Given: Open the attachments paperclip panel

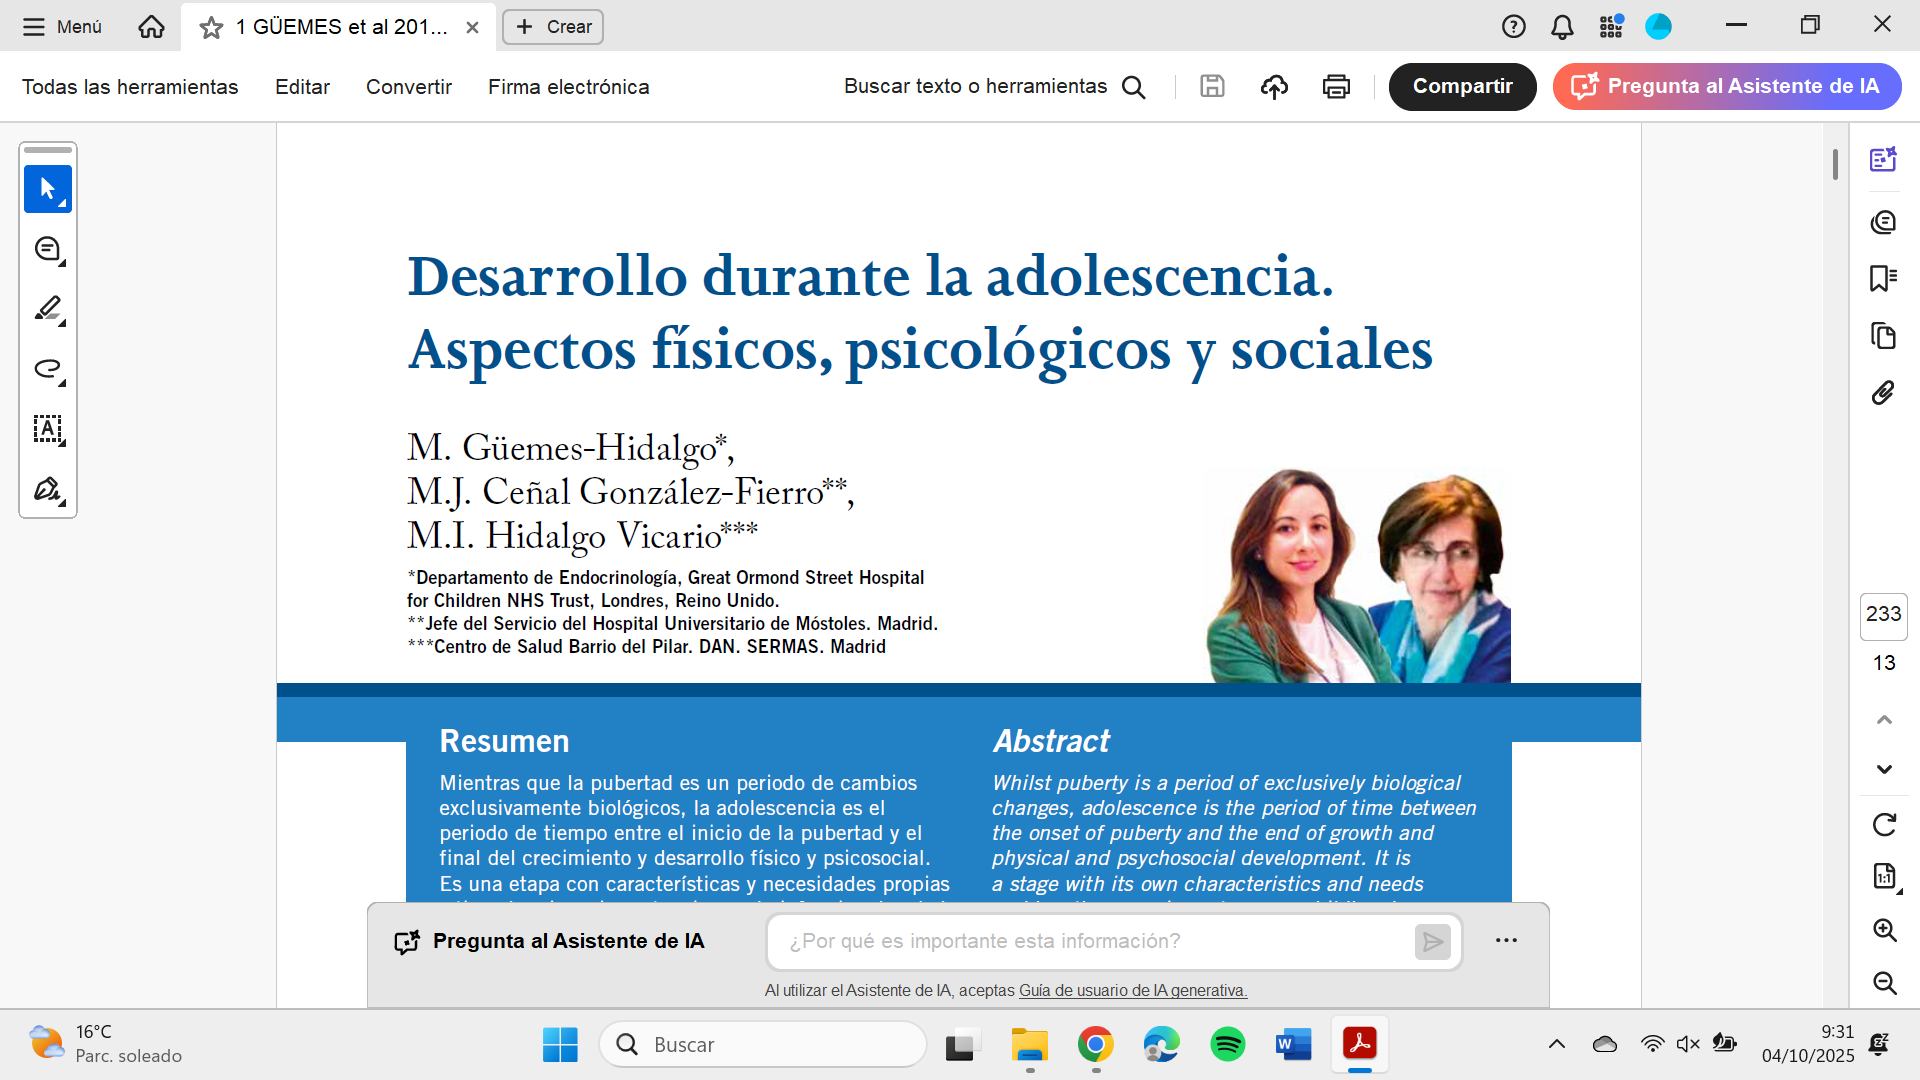Looking at the screenshot, I should tap(1883, 393).
